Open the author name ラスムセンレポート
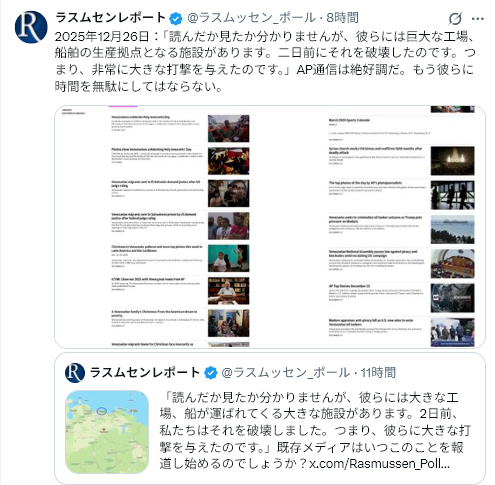 point(111,18)
